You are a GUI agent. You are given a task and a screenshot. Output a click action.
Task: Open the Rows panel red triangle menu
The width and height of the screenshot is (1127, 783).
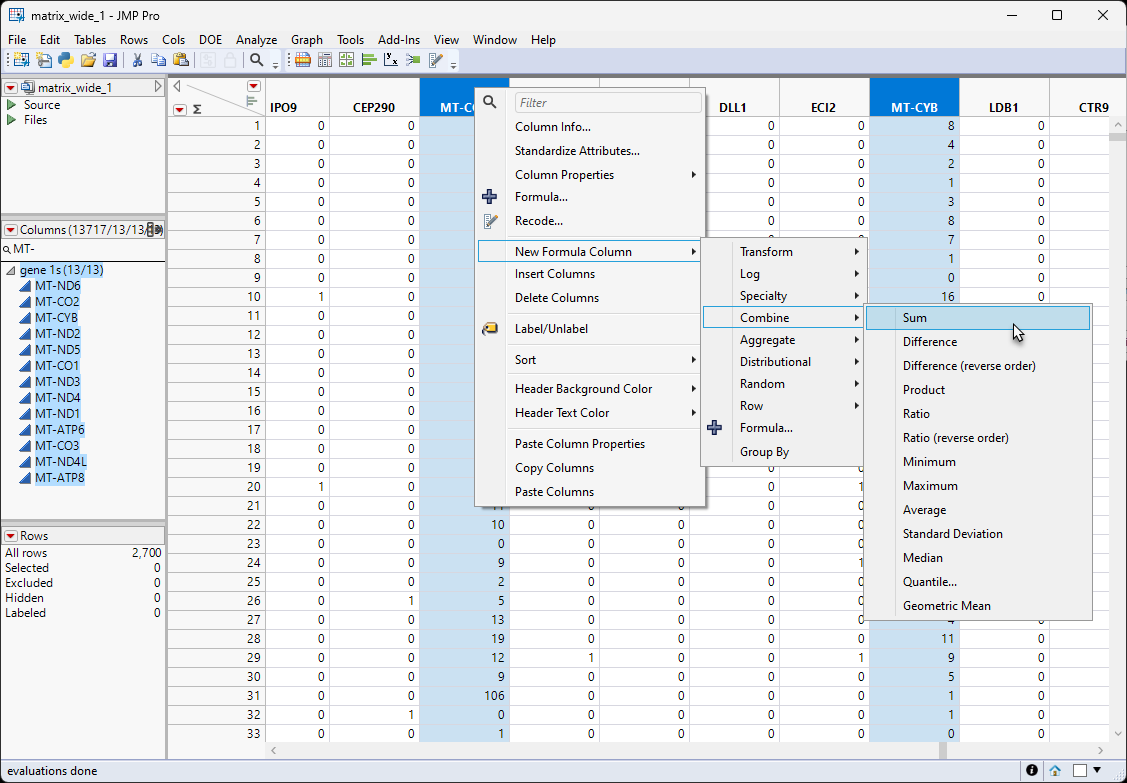point(11,536)
